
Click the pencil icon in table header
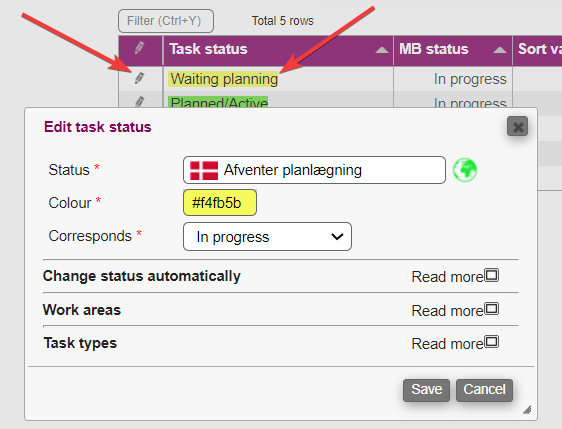click(139, 48)
